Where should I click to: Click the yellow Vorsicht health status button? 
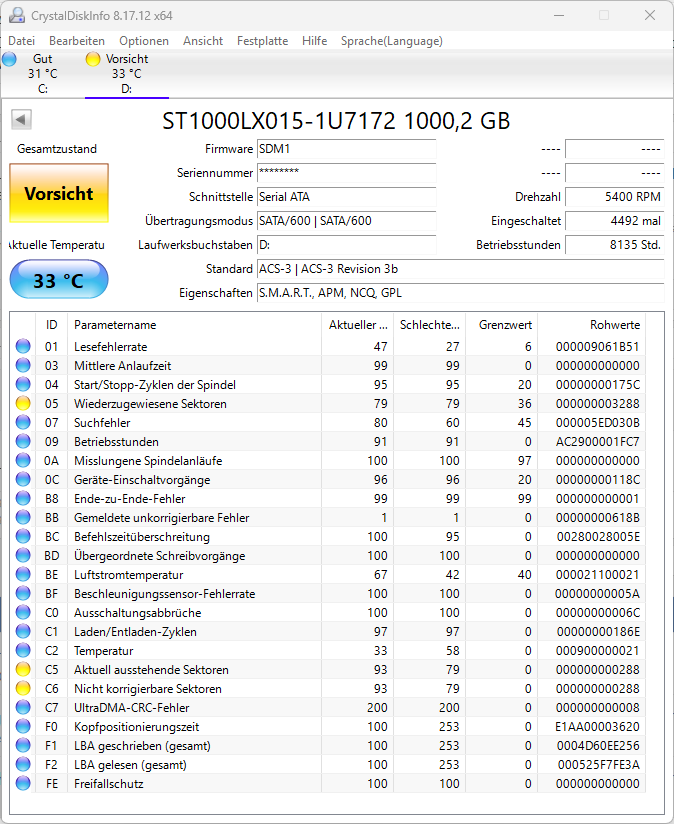[x=59, y=193]
